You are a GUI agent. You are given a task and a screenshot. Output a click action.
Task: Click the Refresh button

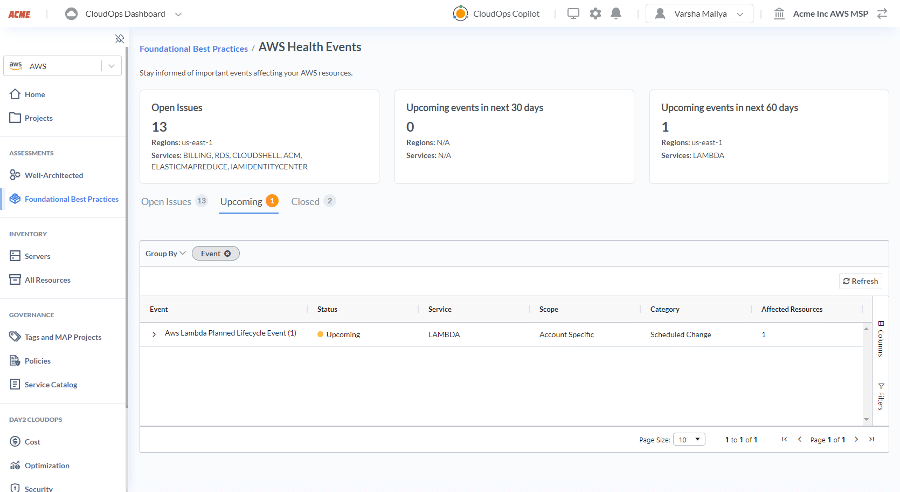(860, 281)
